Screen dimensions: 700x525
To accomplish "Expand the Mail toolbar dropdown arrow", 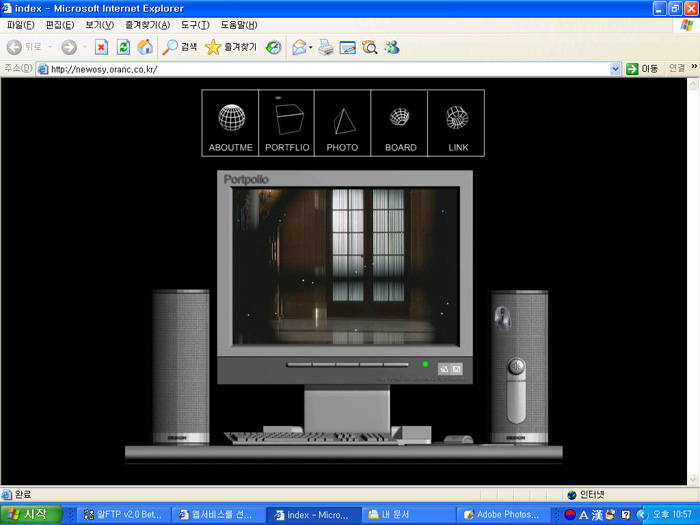I will pos(311,47).
